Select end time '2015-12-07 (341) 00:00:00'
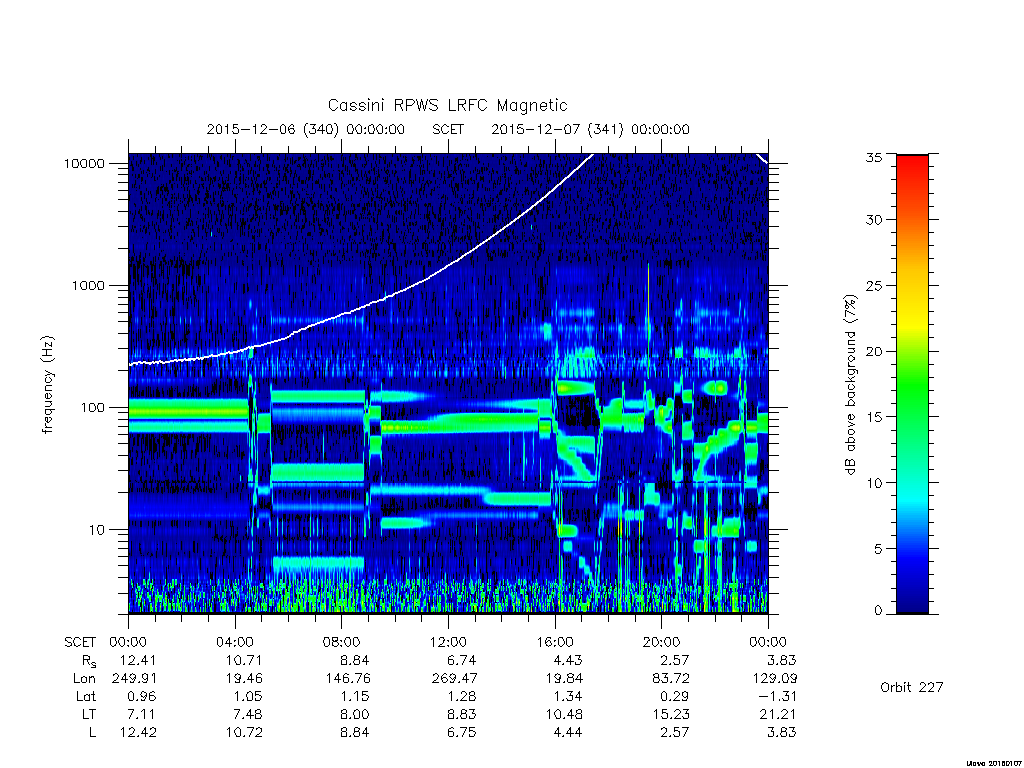1024x768 pixels. coord(590,129)
